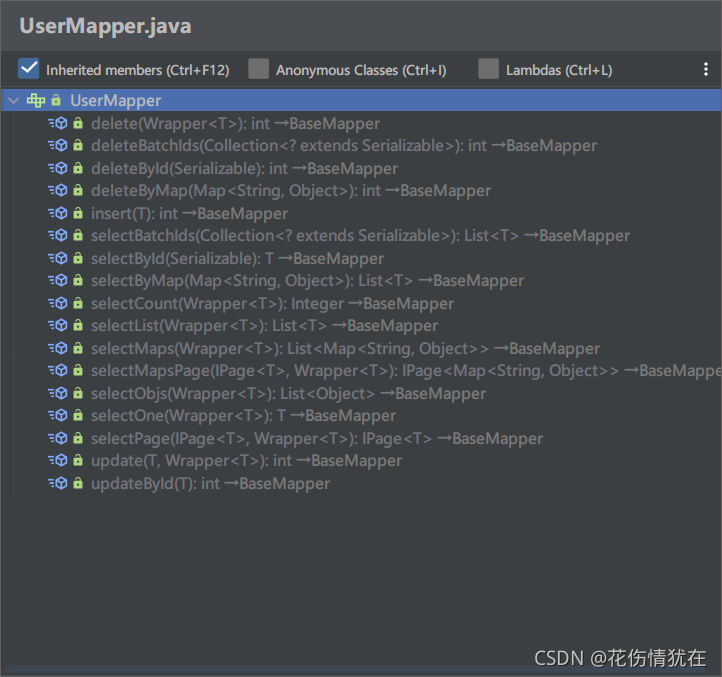Click method icon for selectMapsPage

tap(58, 370)
